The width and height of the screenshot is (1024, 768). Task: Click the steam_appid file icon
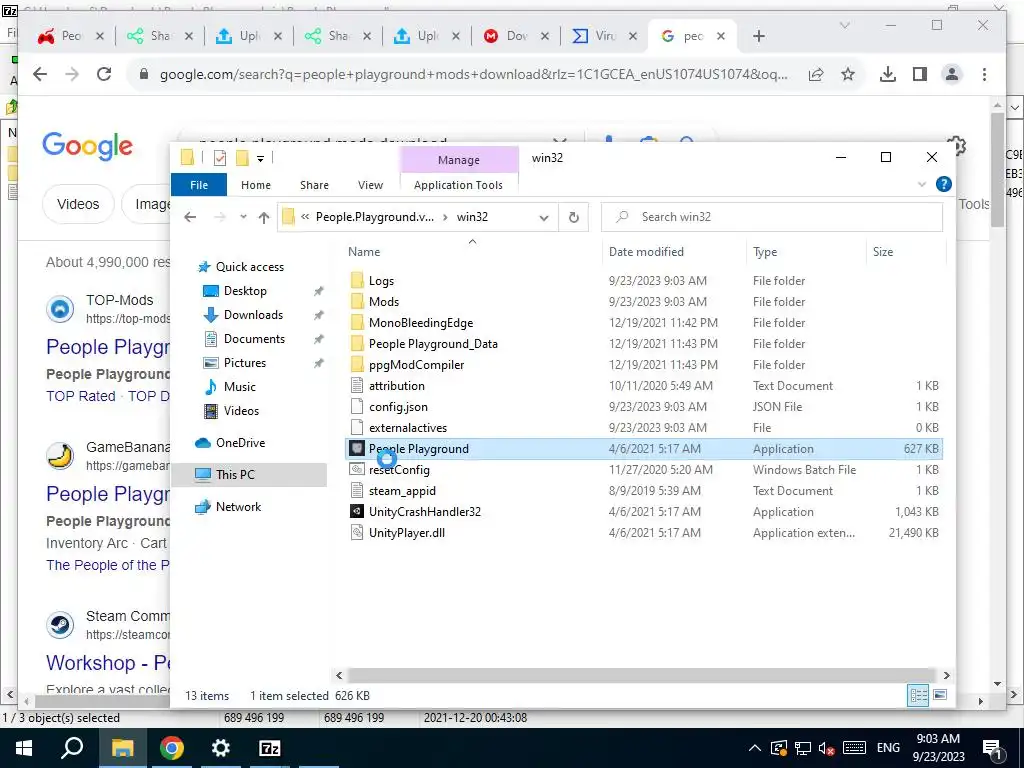[x=357, y=490]
